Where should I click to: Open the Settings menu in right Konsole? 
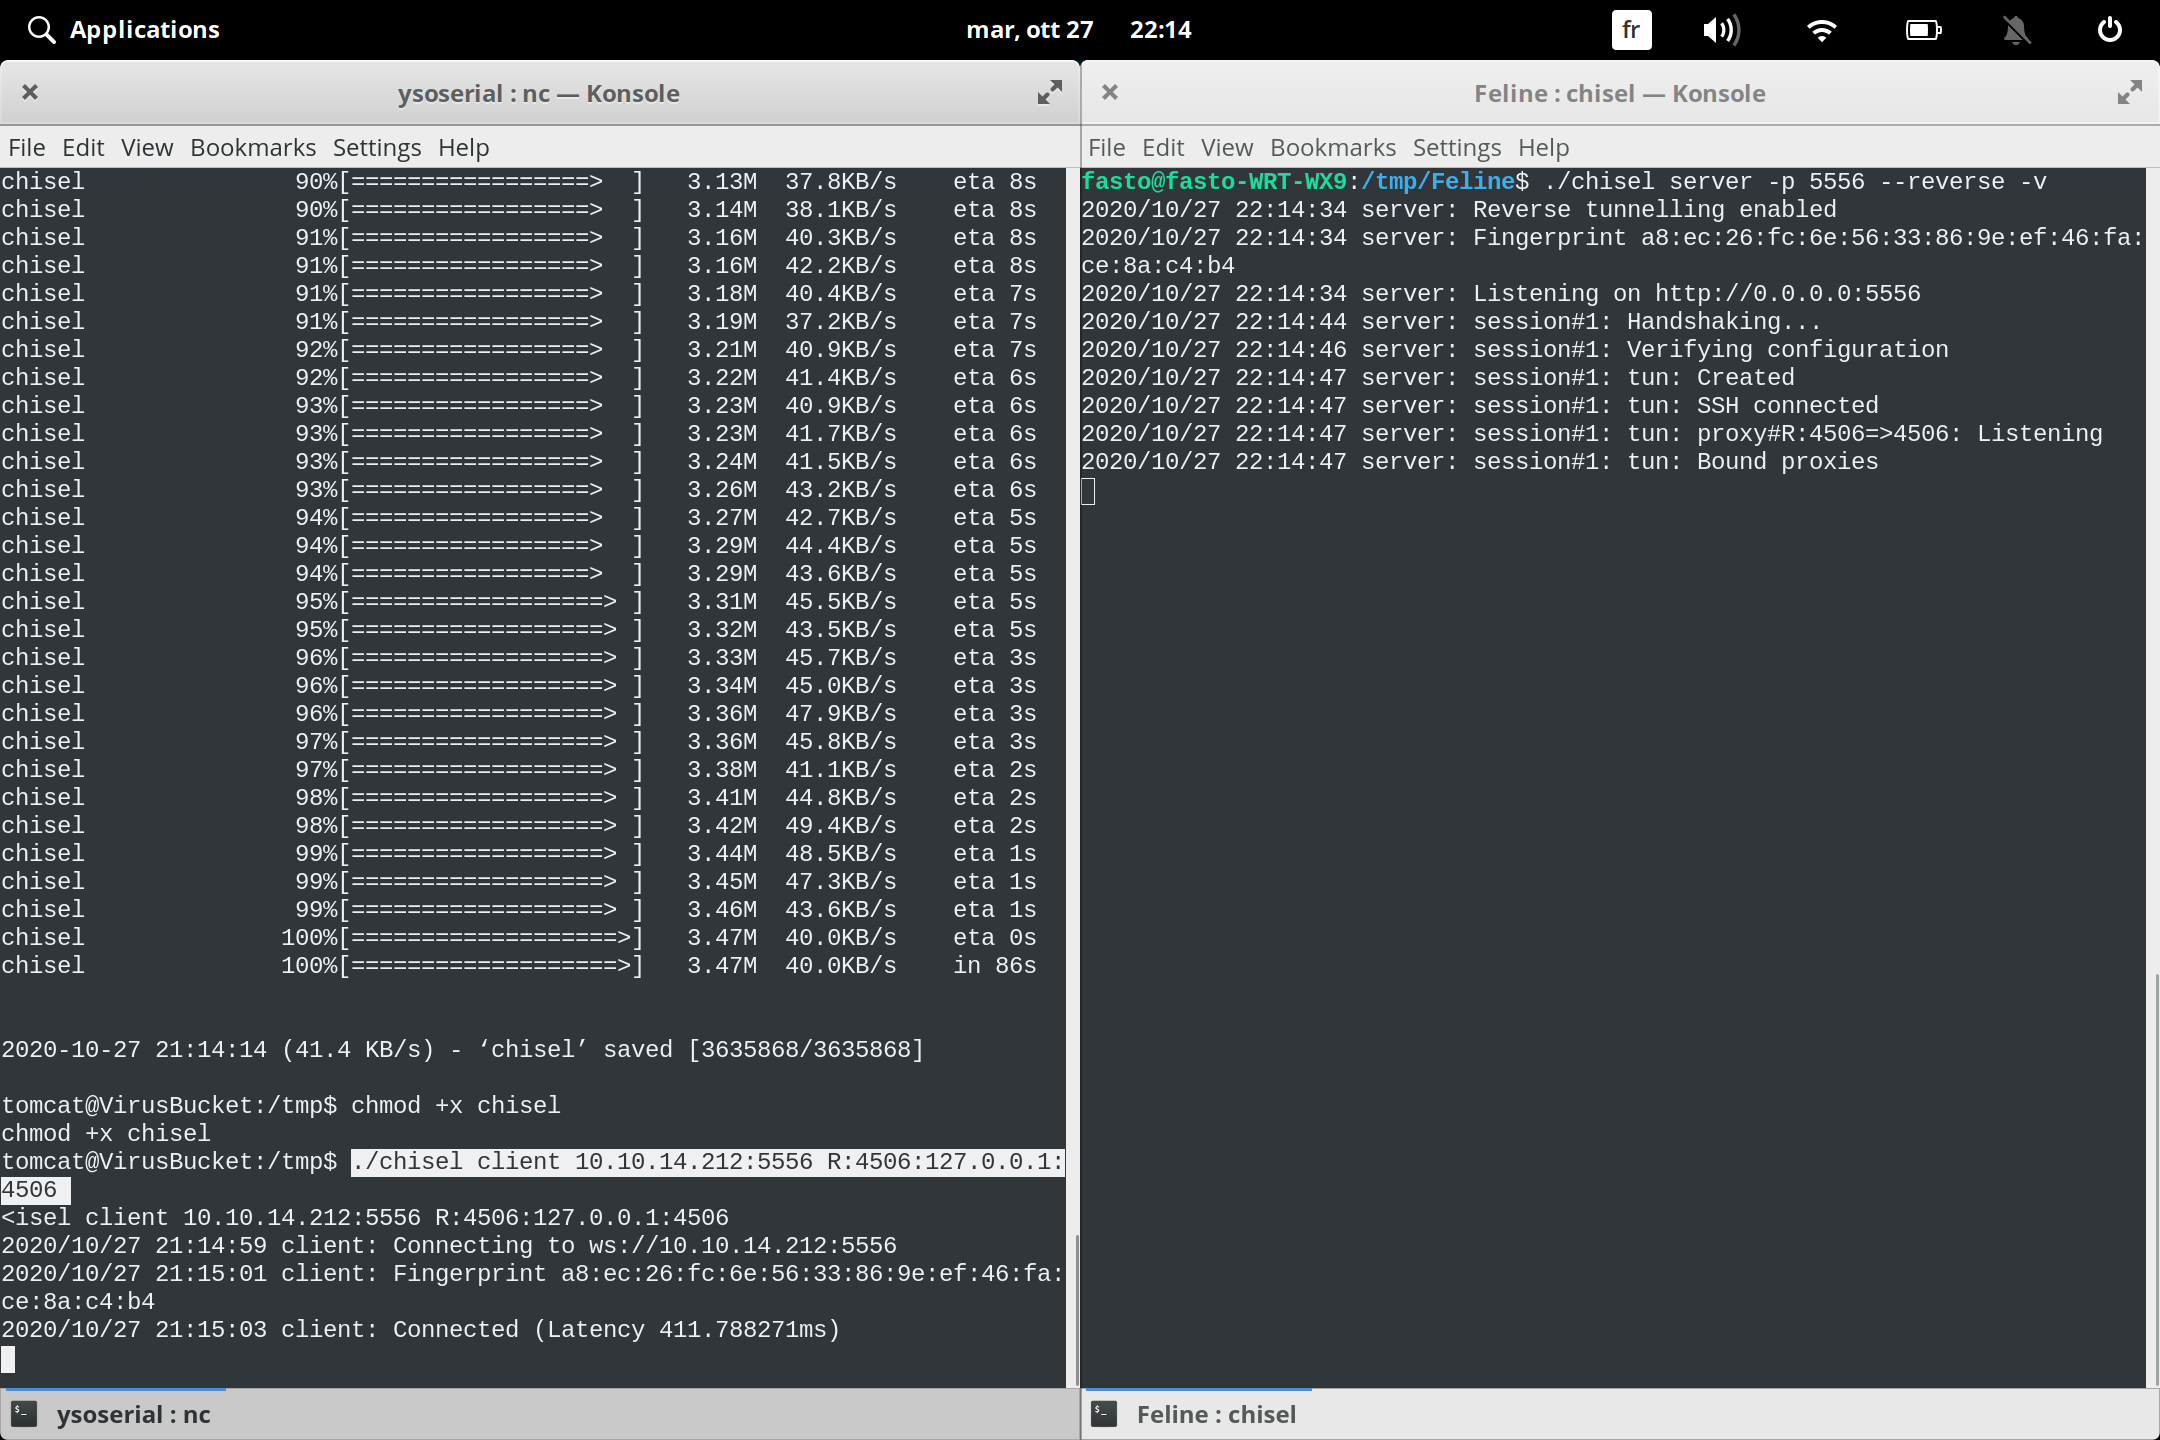click(x=1456, y=147)
